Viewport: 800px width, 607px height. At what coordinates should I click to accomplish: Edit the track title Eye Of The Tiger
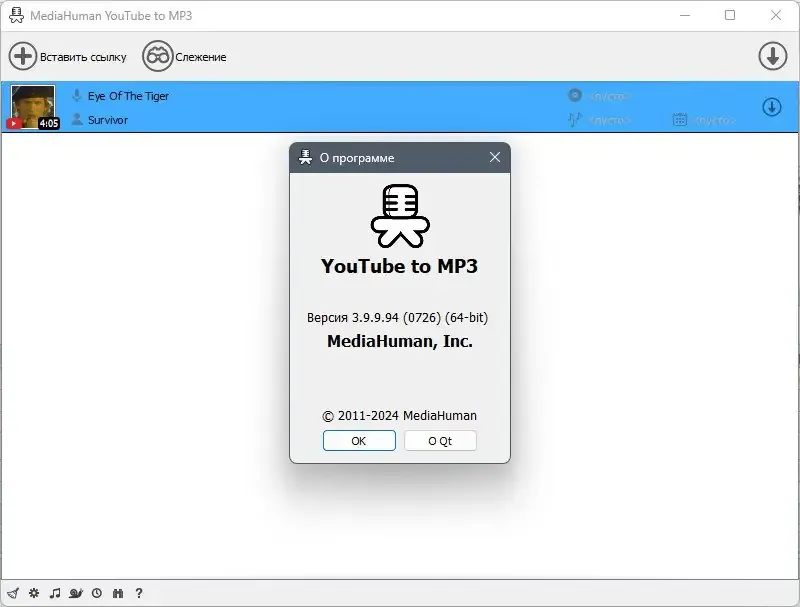pyautogui.click(x=128, y=96)
